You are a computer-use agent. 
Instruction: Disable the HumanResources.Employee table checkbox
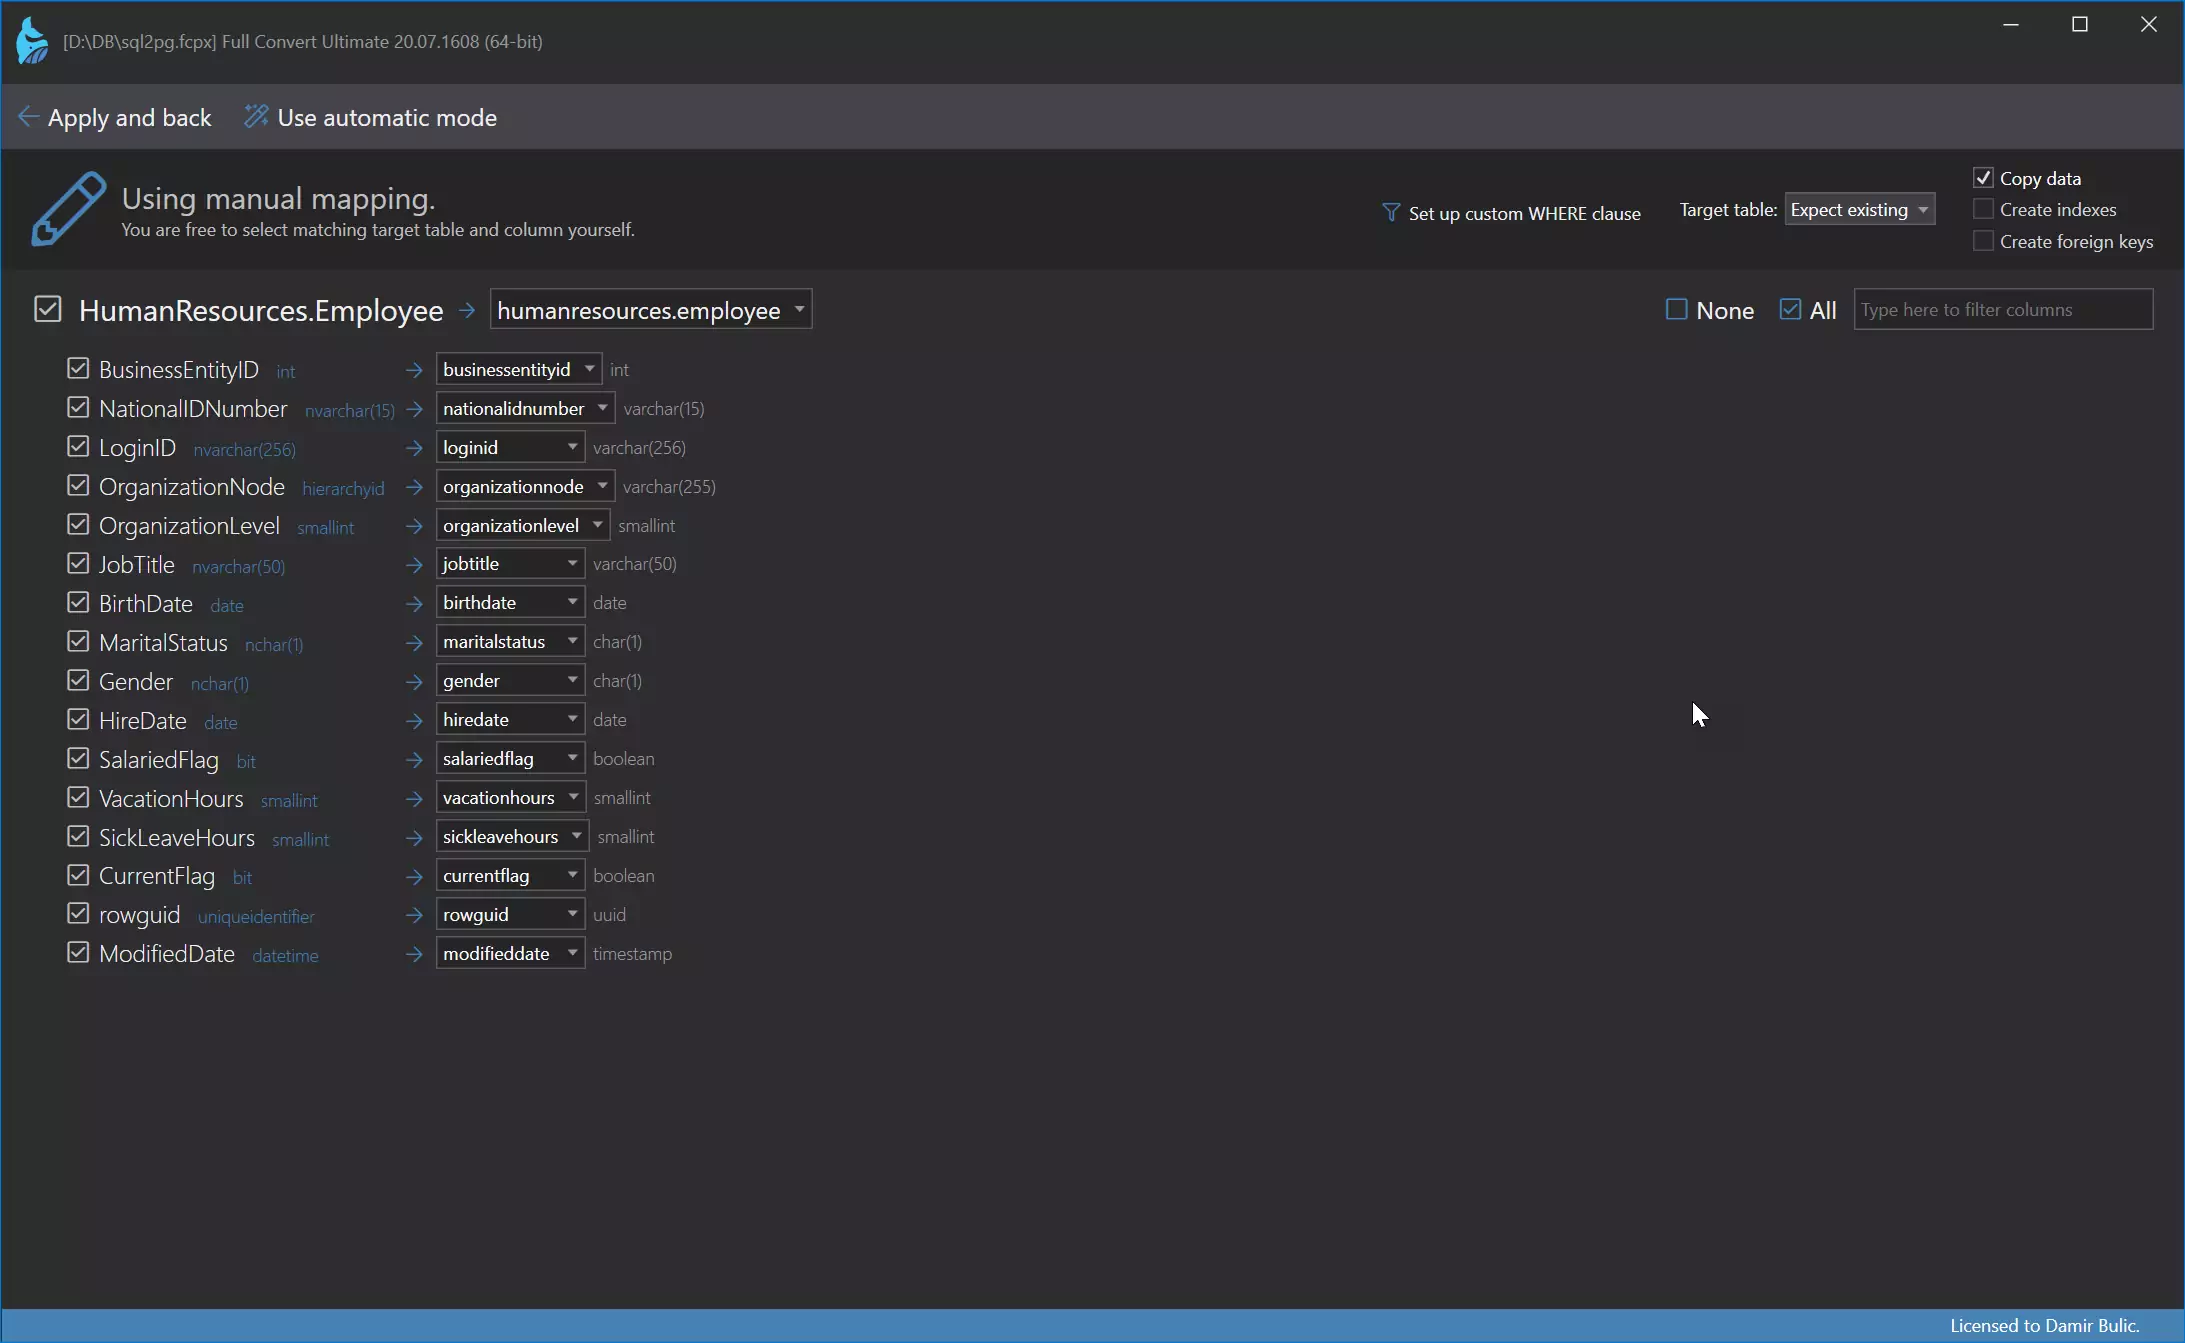pyautogui.click(x=47, y=309)
